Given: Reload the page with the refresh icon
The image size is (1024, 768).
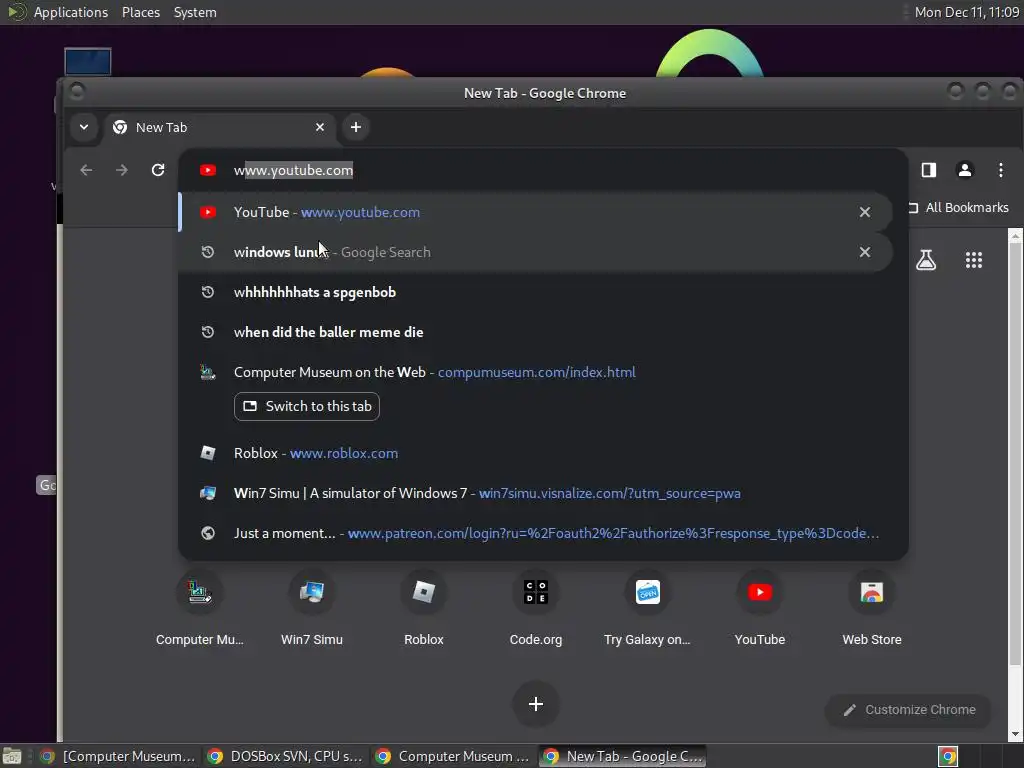Looking at the screenshot, I should 158,170.
